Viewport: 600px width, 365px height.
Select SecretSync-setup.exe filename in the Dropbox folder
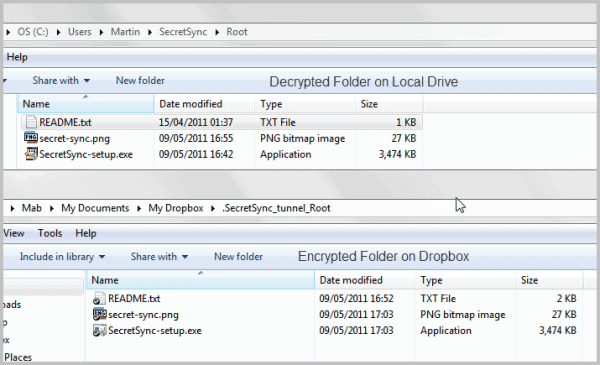pos(155,331)
